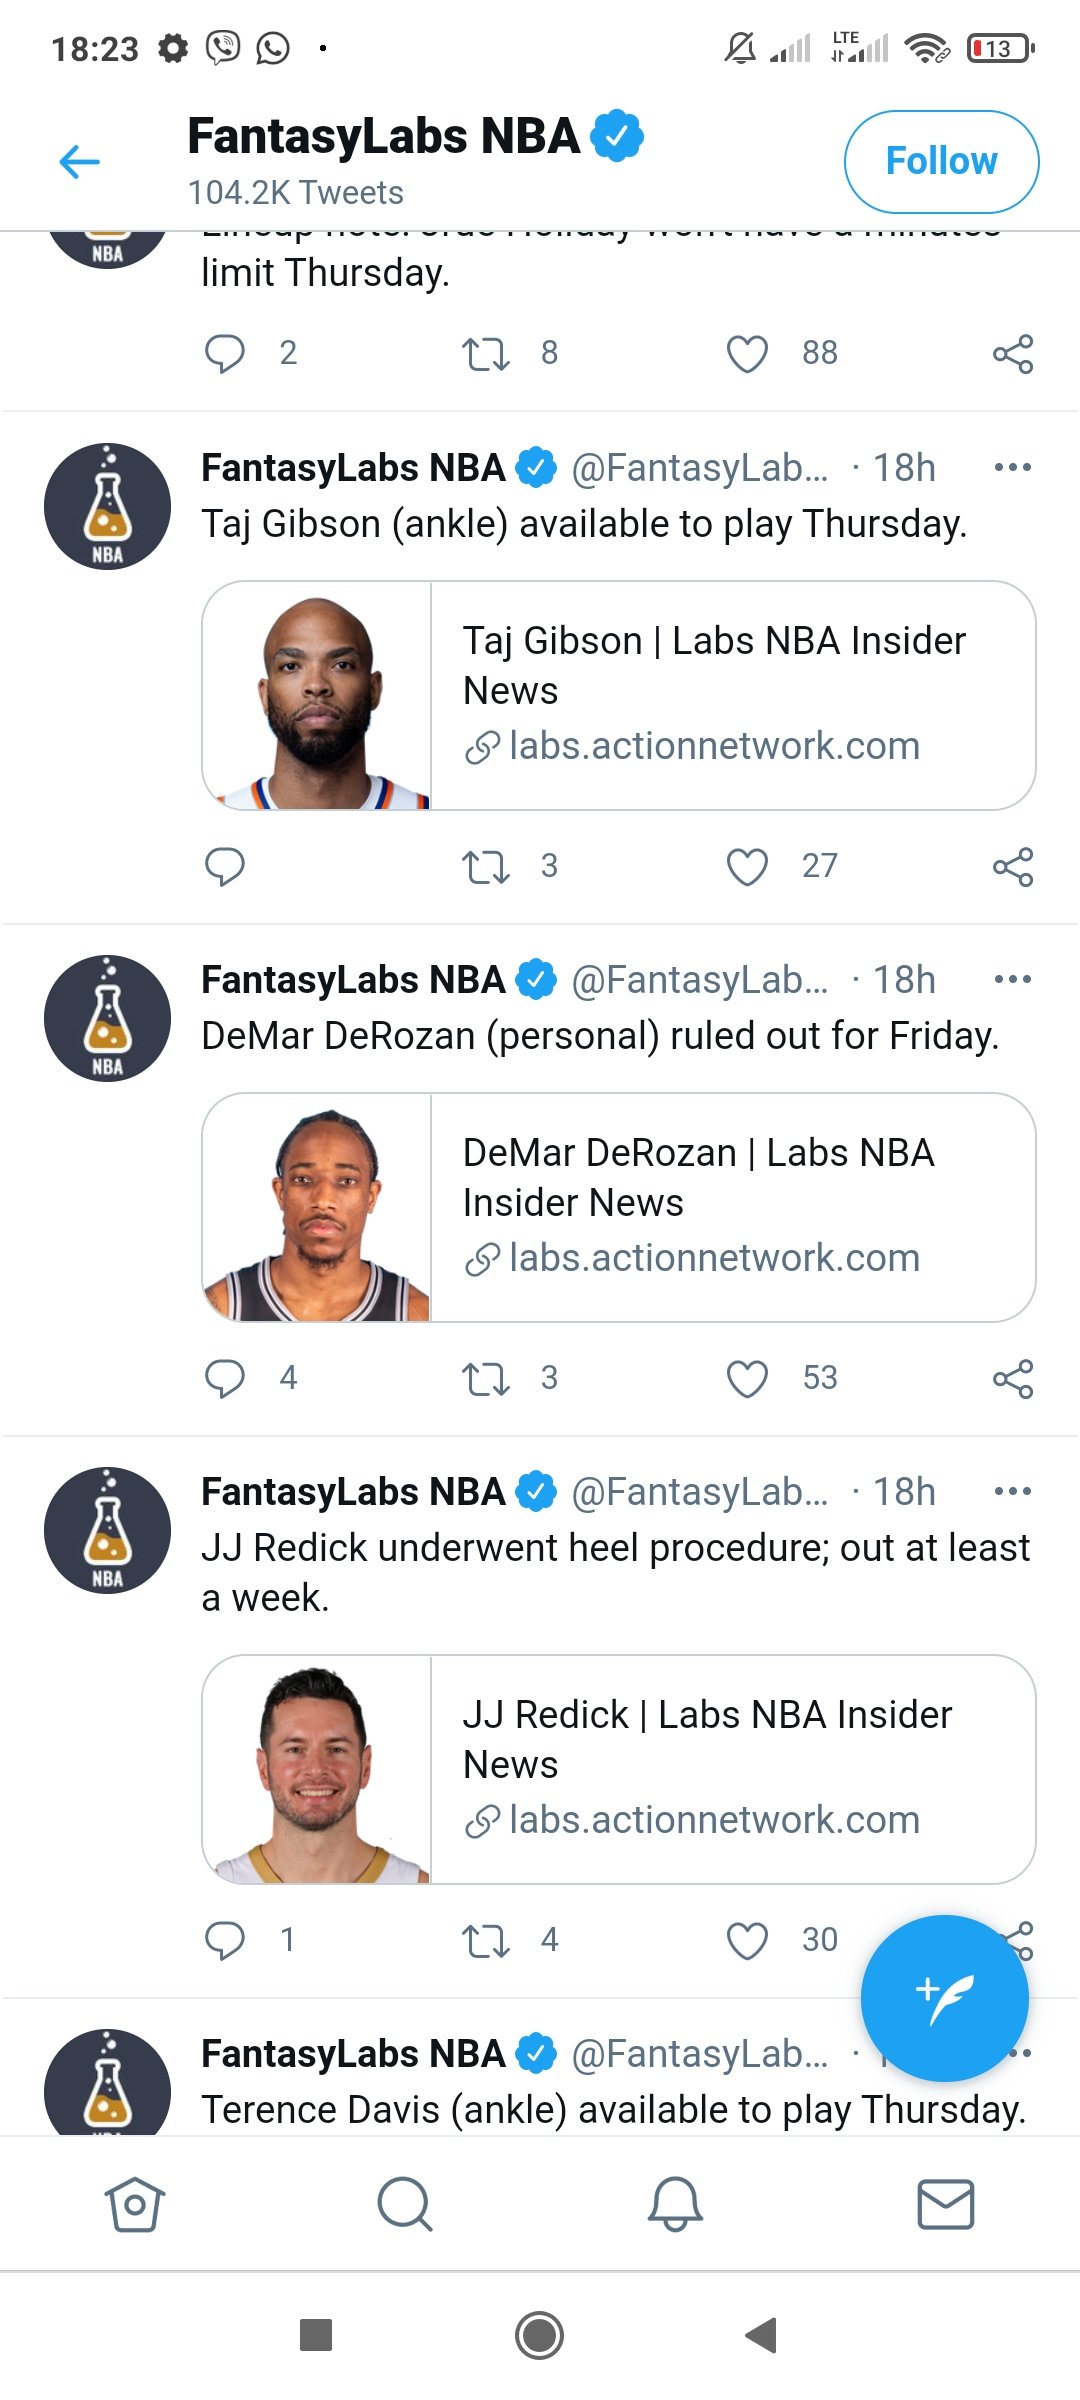Like the JJ Redick heel procedure tweet
Viewport: 1080px width, 2400px height.
(747, 1940)
